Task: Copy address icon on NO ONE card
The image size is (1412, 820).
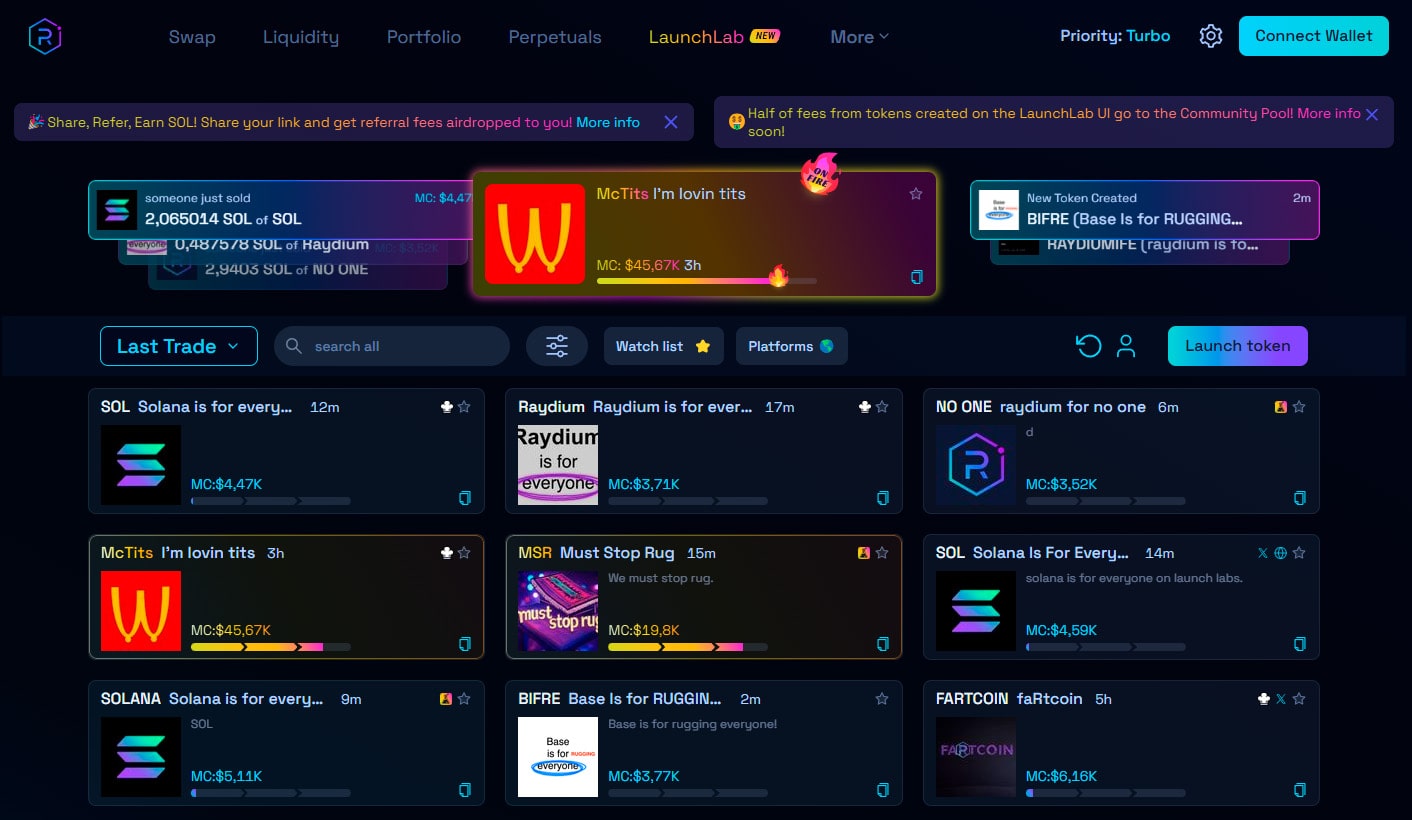Action: pyautogui.click(x=1299, y=498)
